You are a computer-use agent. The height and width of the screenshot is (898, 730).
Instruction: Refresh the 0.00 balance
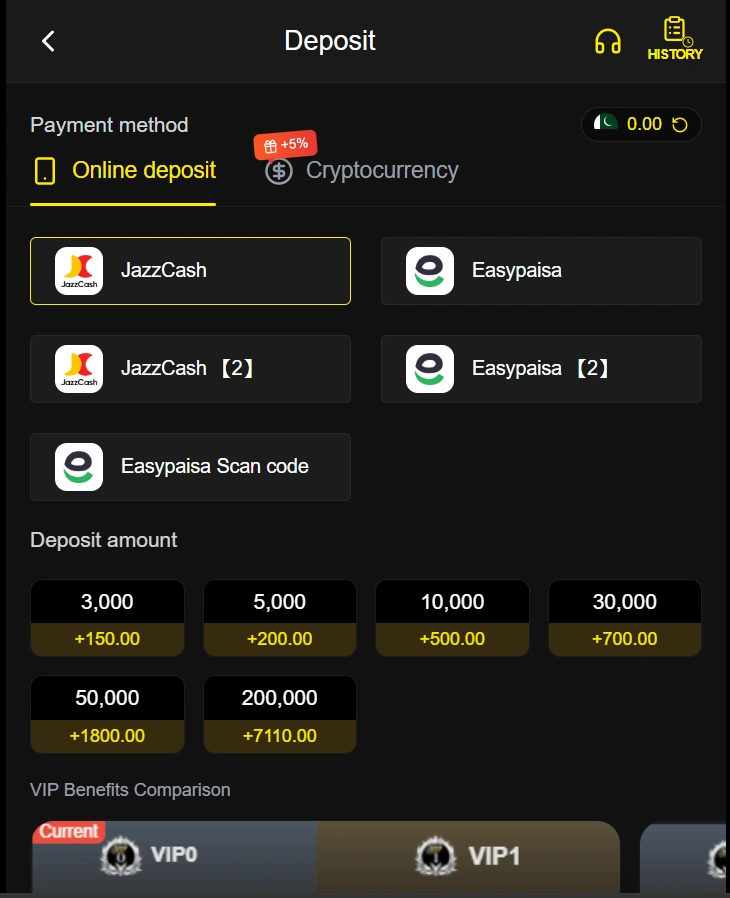tap(680, 124)
